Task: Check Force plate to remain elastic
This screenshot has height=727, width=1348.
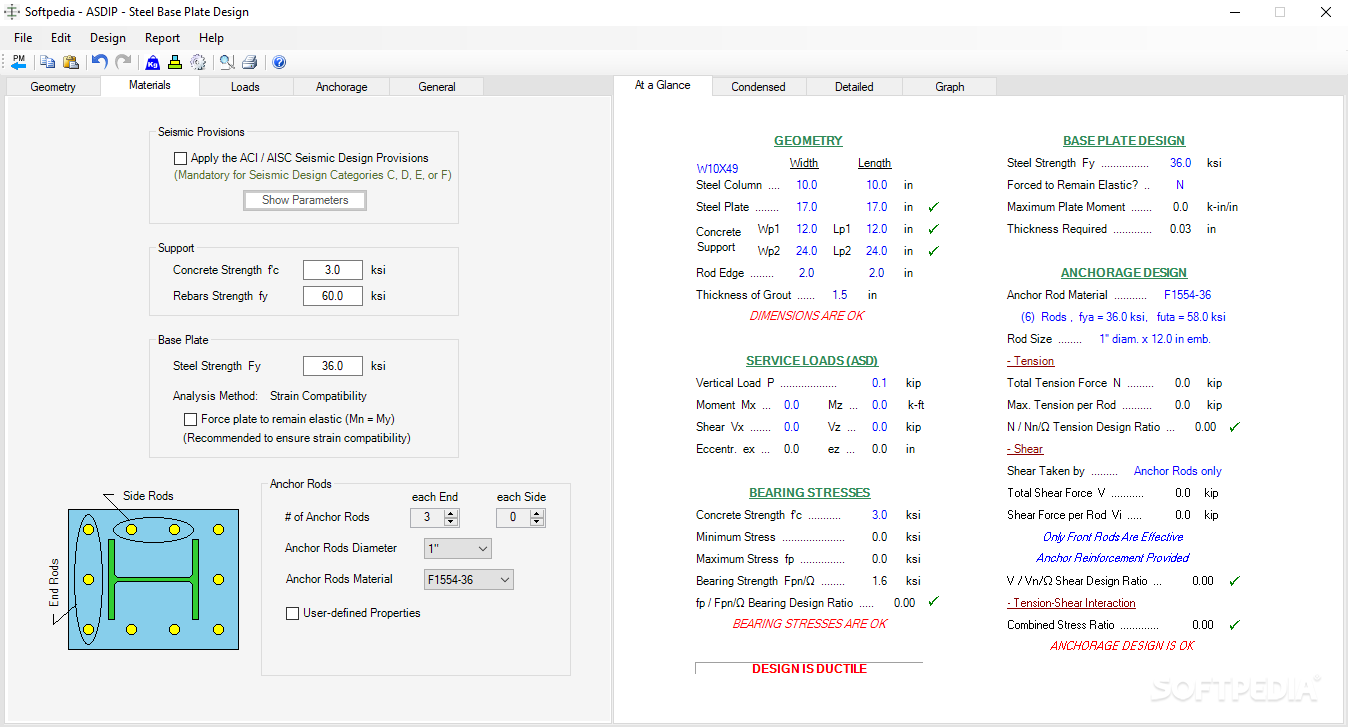Action: 190,419
